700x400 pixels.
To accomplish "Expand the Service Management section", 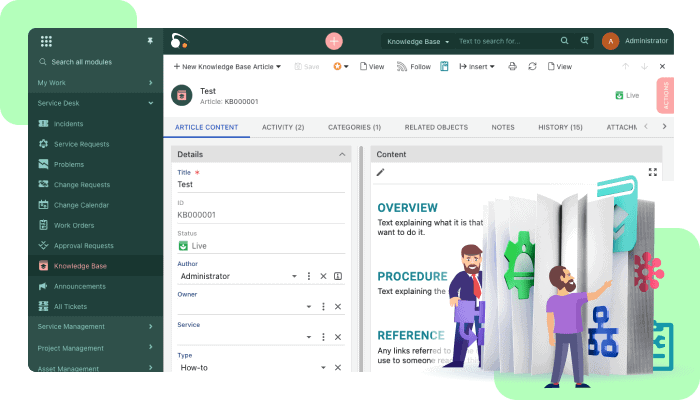I will coord(150,326).
